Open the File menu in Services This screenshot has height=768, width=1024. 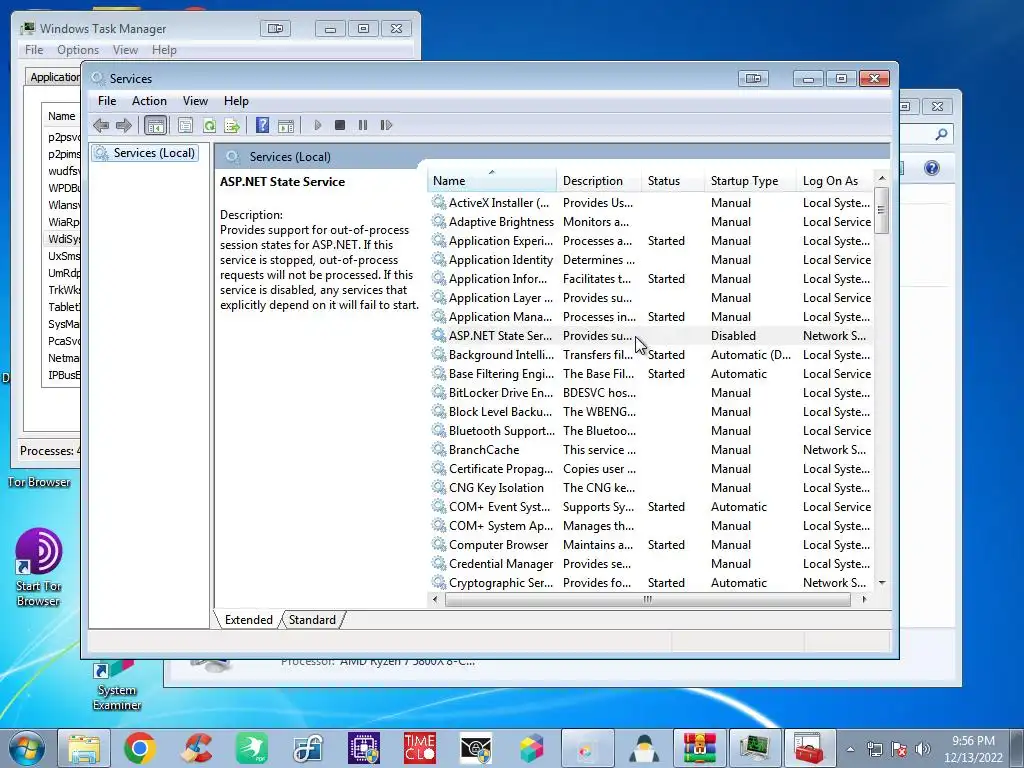(107, 101)
